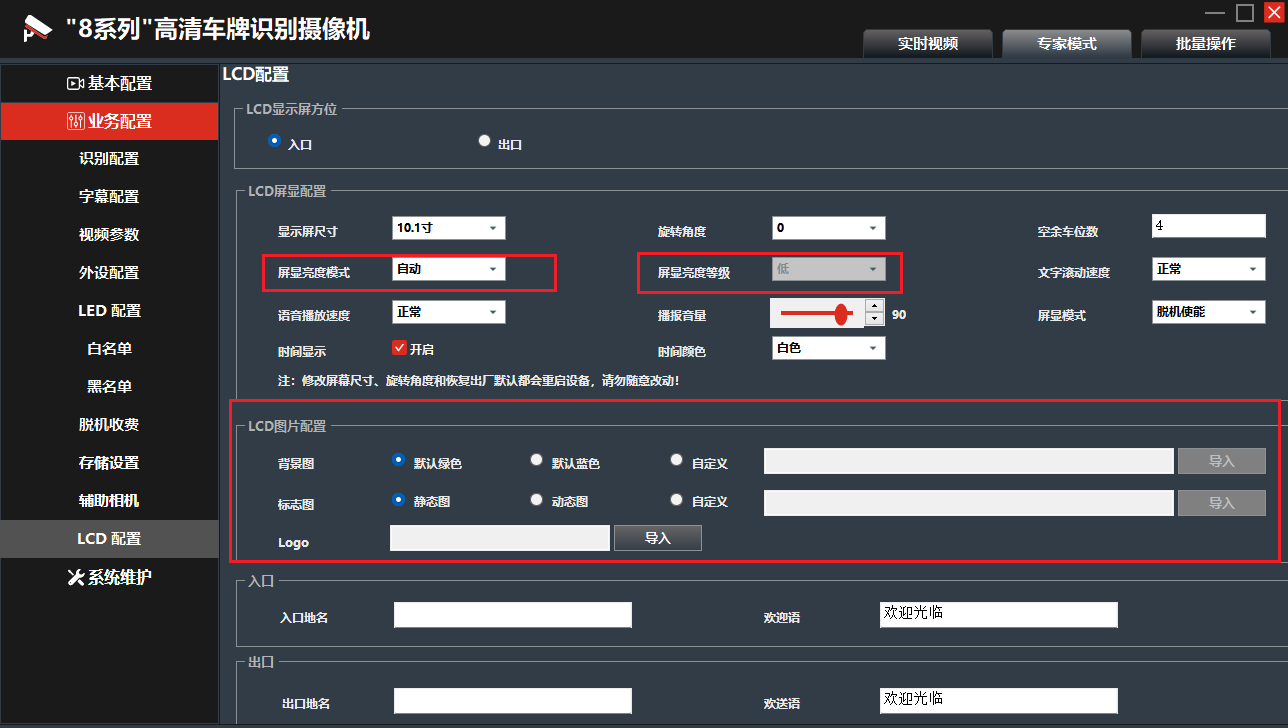1288x728 pixels.
Task: Open 业务配置 in the sidebar
Action: 109,121
